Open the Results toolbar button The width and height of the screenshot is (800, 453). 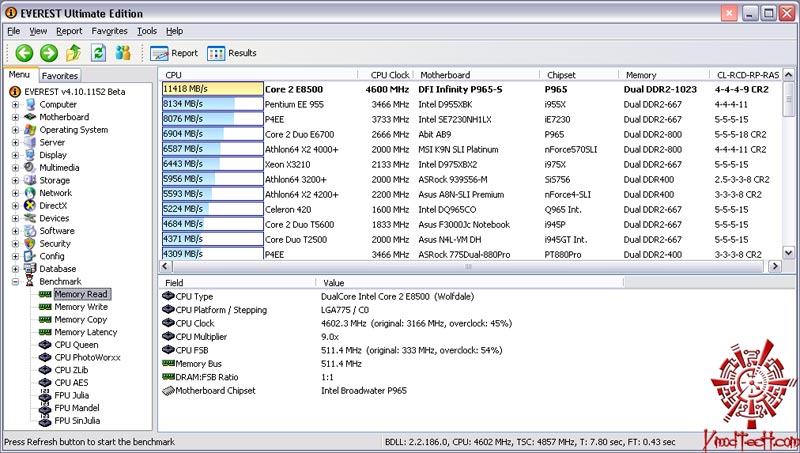[x=231, y=53]
